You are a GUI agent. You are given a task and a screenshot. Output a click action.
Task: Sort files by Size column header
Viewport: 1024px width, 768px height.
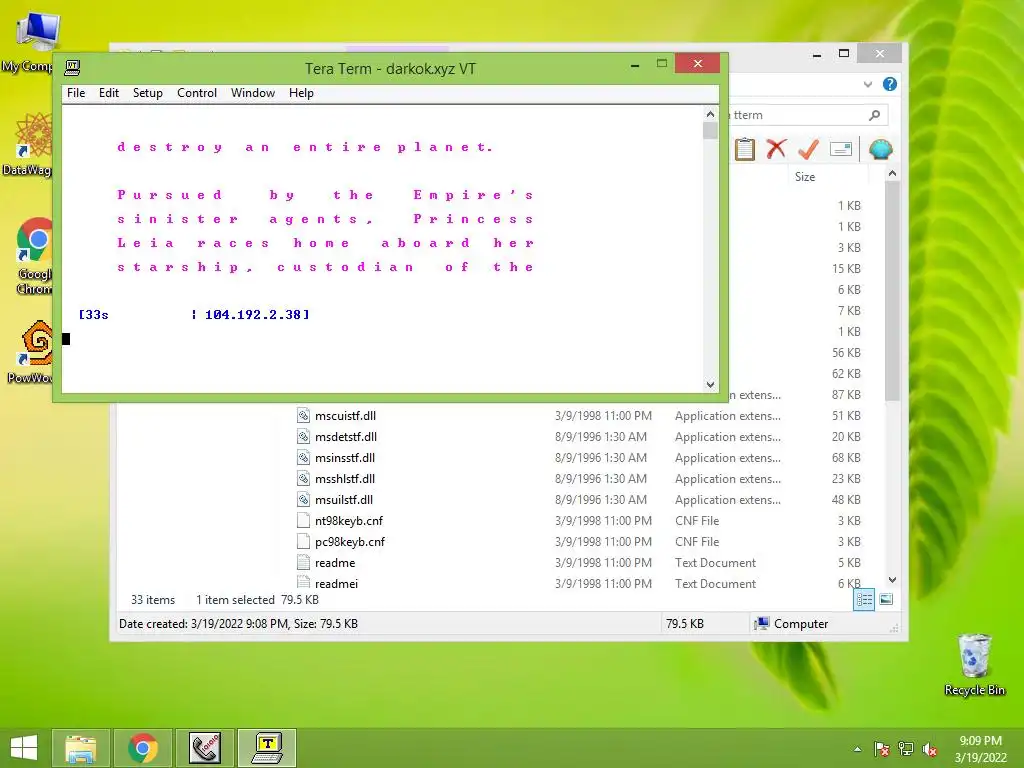[x=805, y=176]
